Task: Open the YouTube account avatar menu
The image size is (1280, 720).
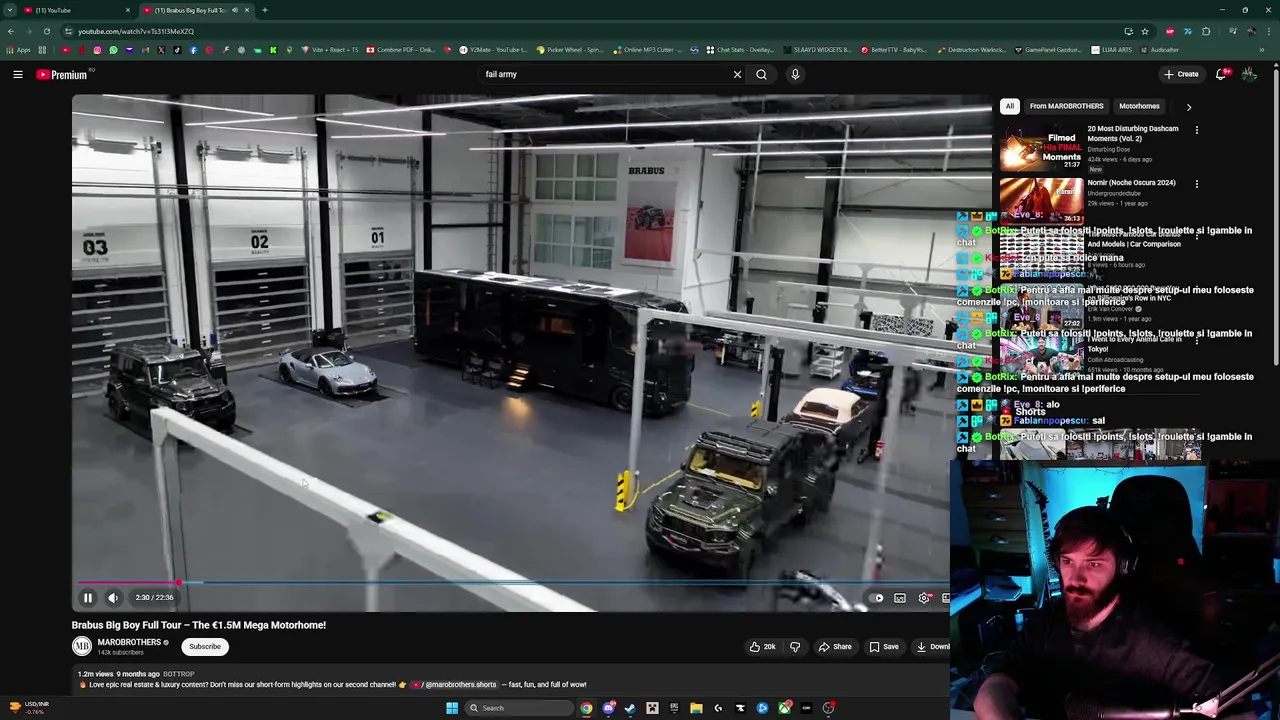Action: 1249,74
